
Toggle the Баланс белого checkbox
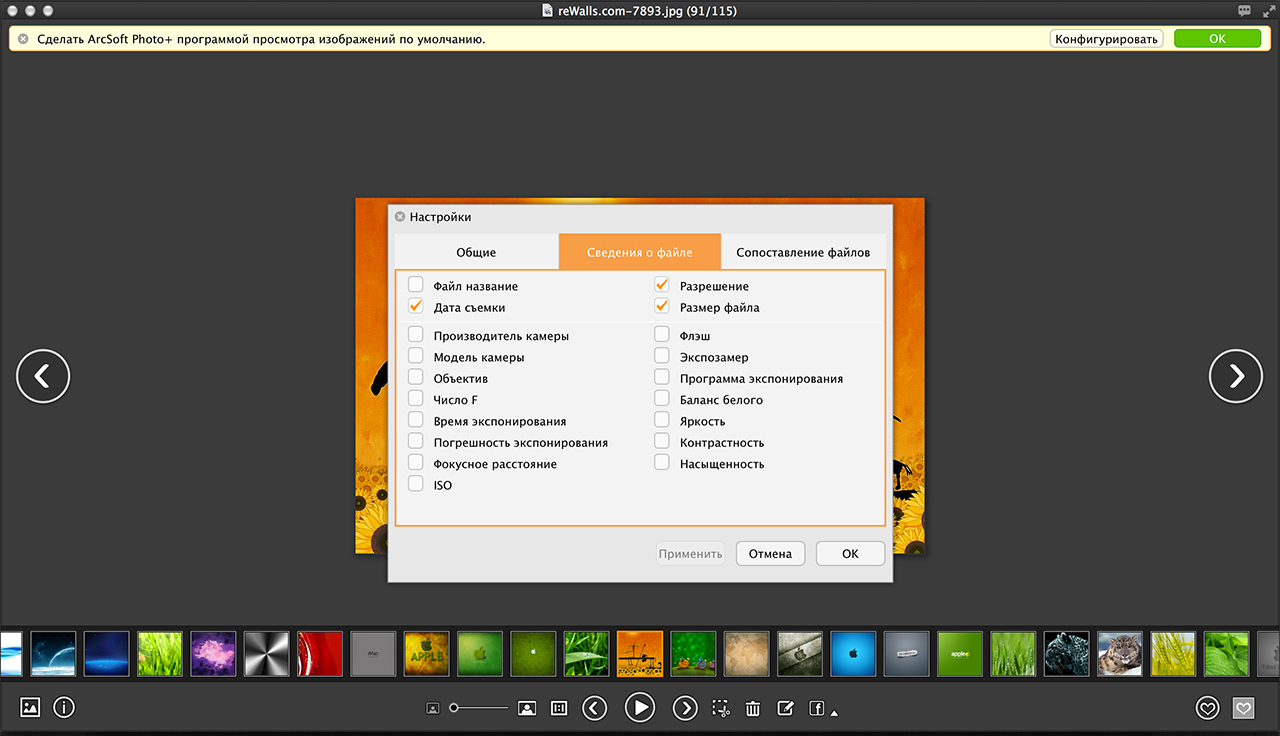click(x=662, y=399)
